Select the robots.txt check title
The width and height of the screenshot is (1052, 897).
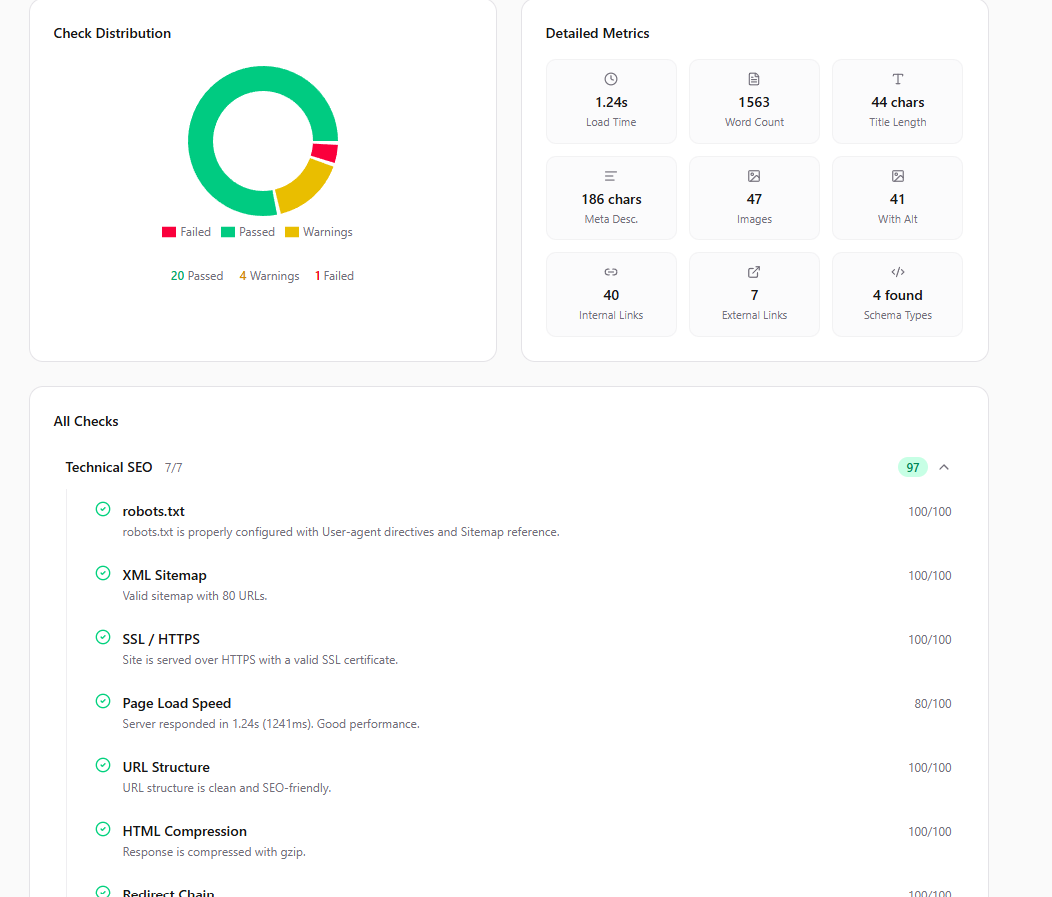tap(153, 511)
